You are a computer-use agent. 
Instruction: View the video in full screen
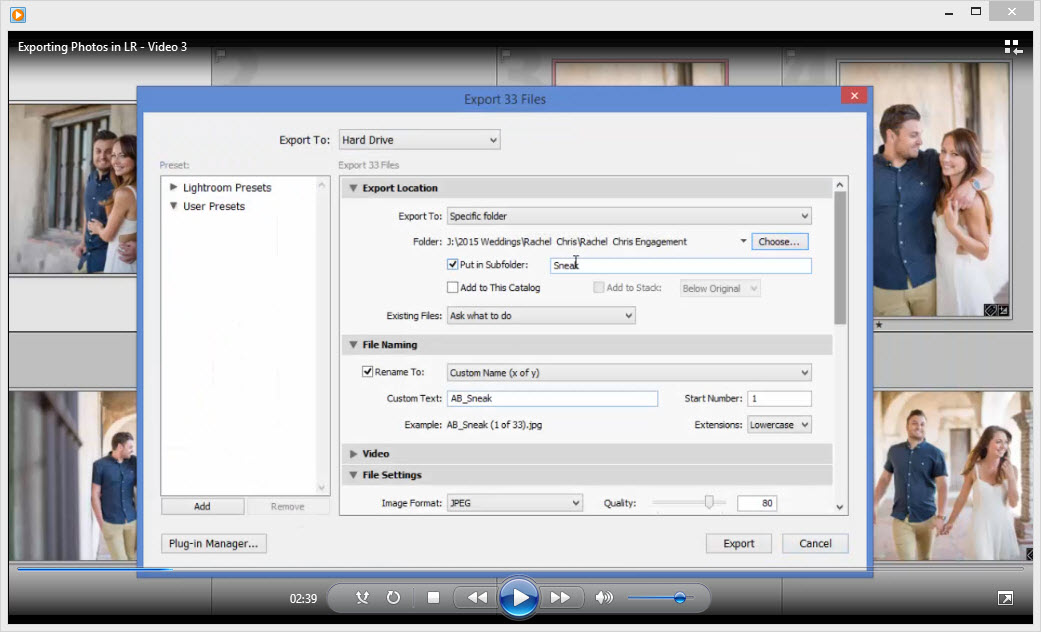point(1005,598)
